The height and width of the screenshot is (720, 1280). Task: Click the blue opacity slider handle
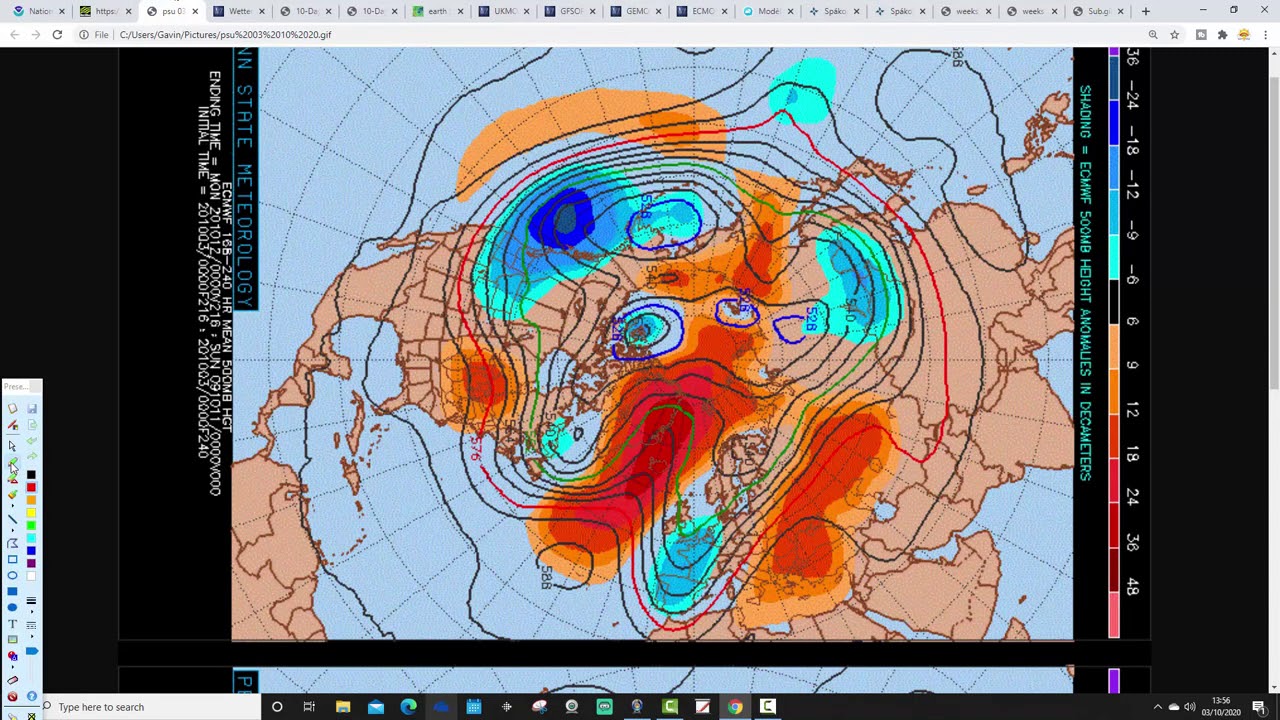pos(32,652)
